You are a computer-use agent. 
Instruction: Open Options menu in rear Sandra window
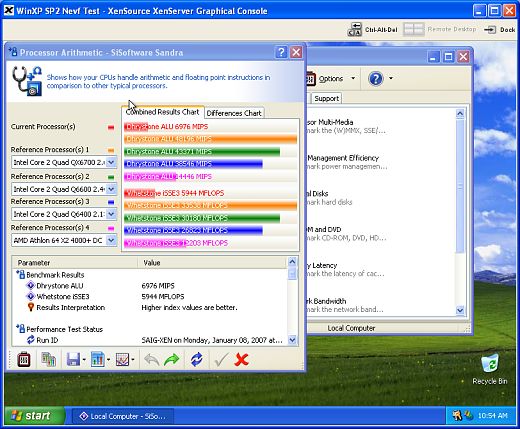[x=331, y=79]
